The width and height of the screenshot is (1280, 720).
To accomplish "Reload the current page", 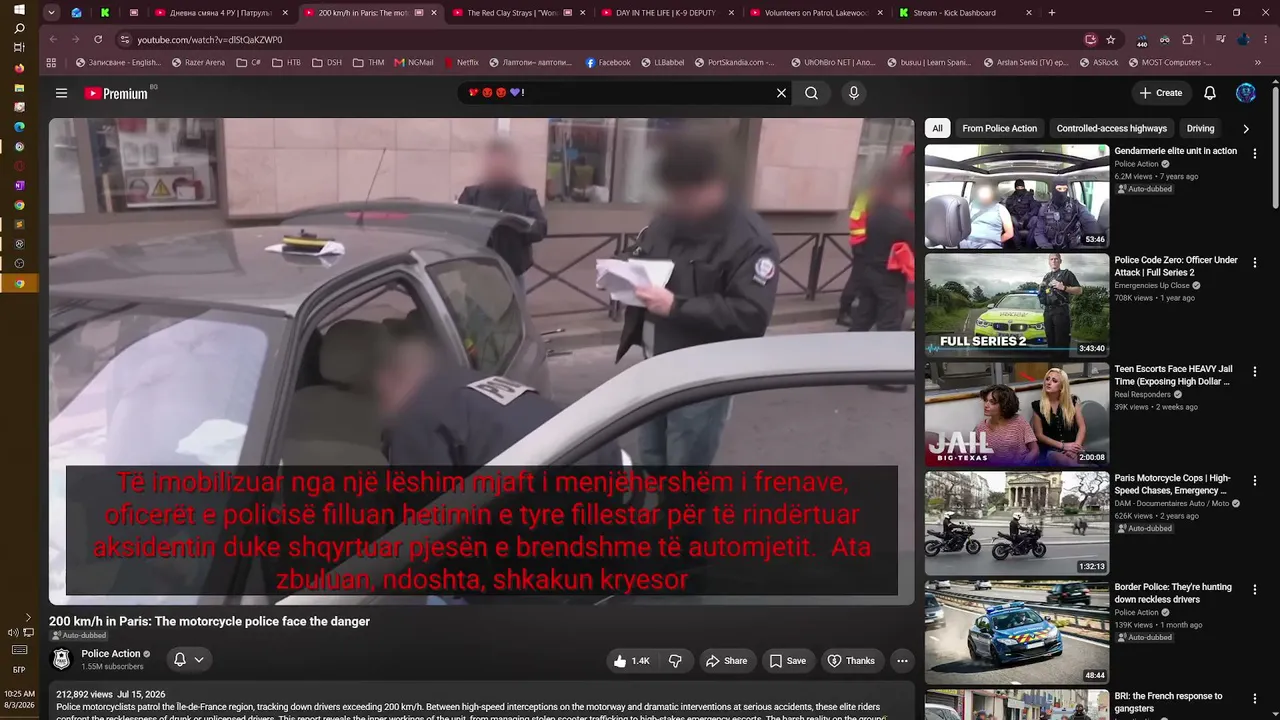I will (x=98, y=39).
